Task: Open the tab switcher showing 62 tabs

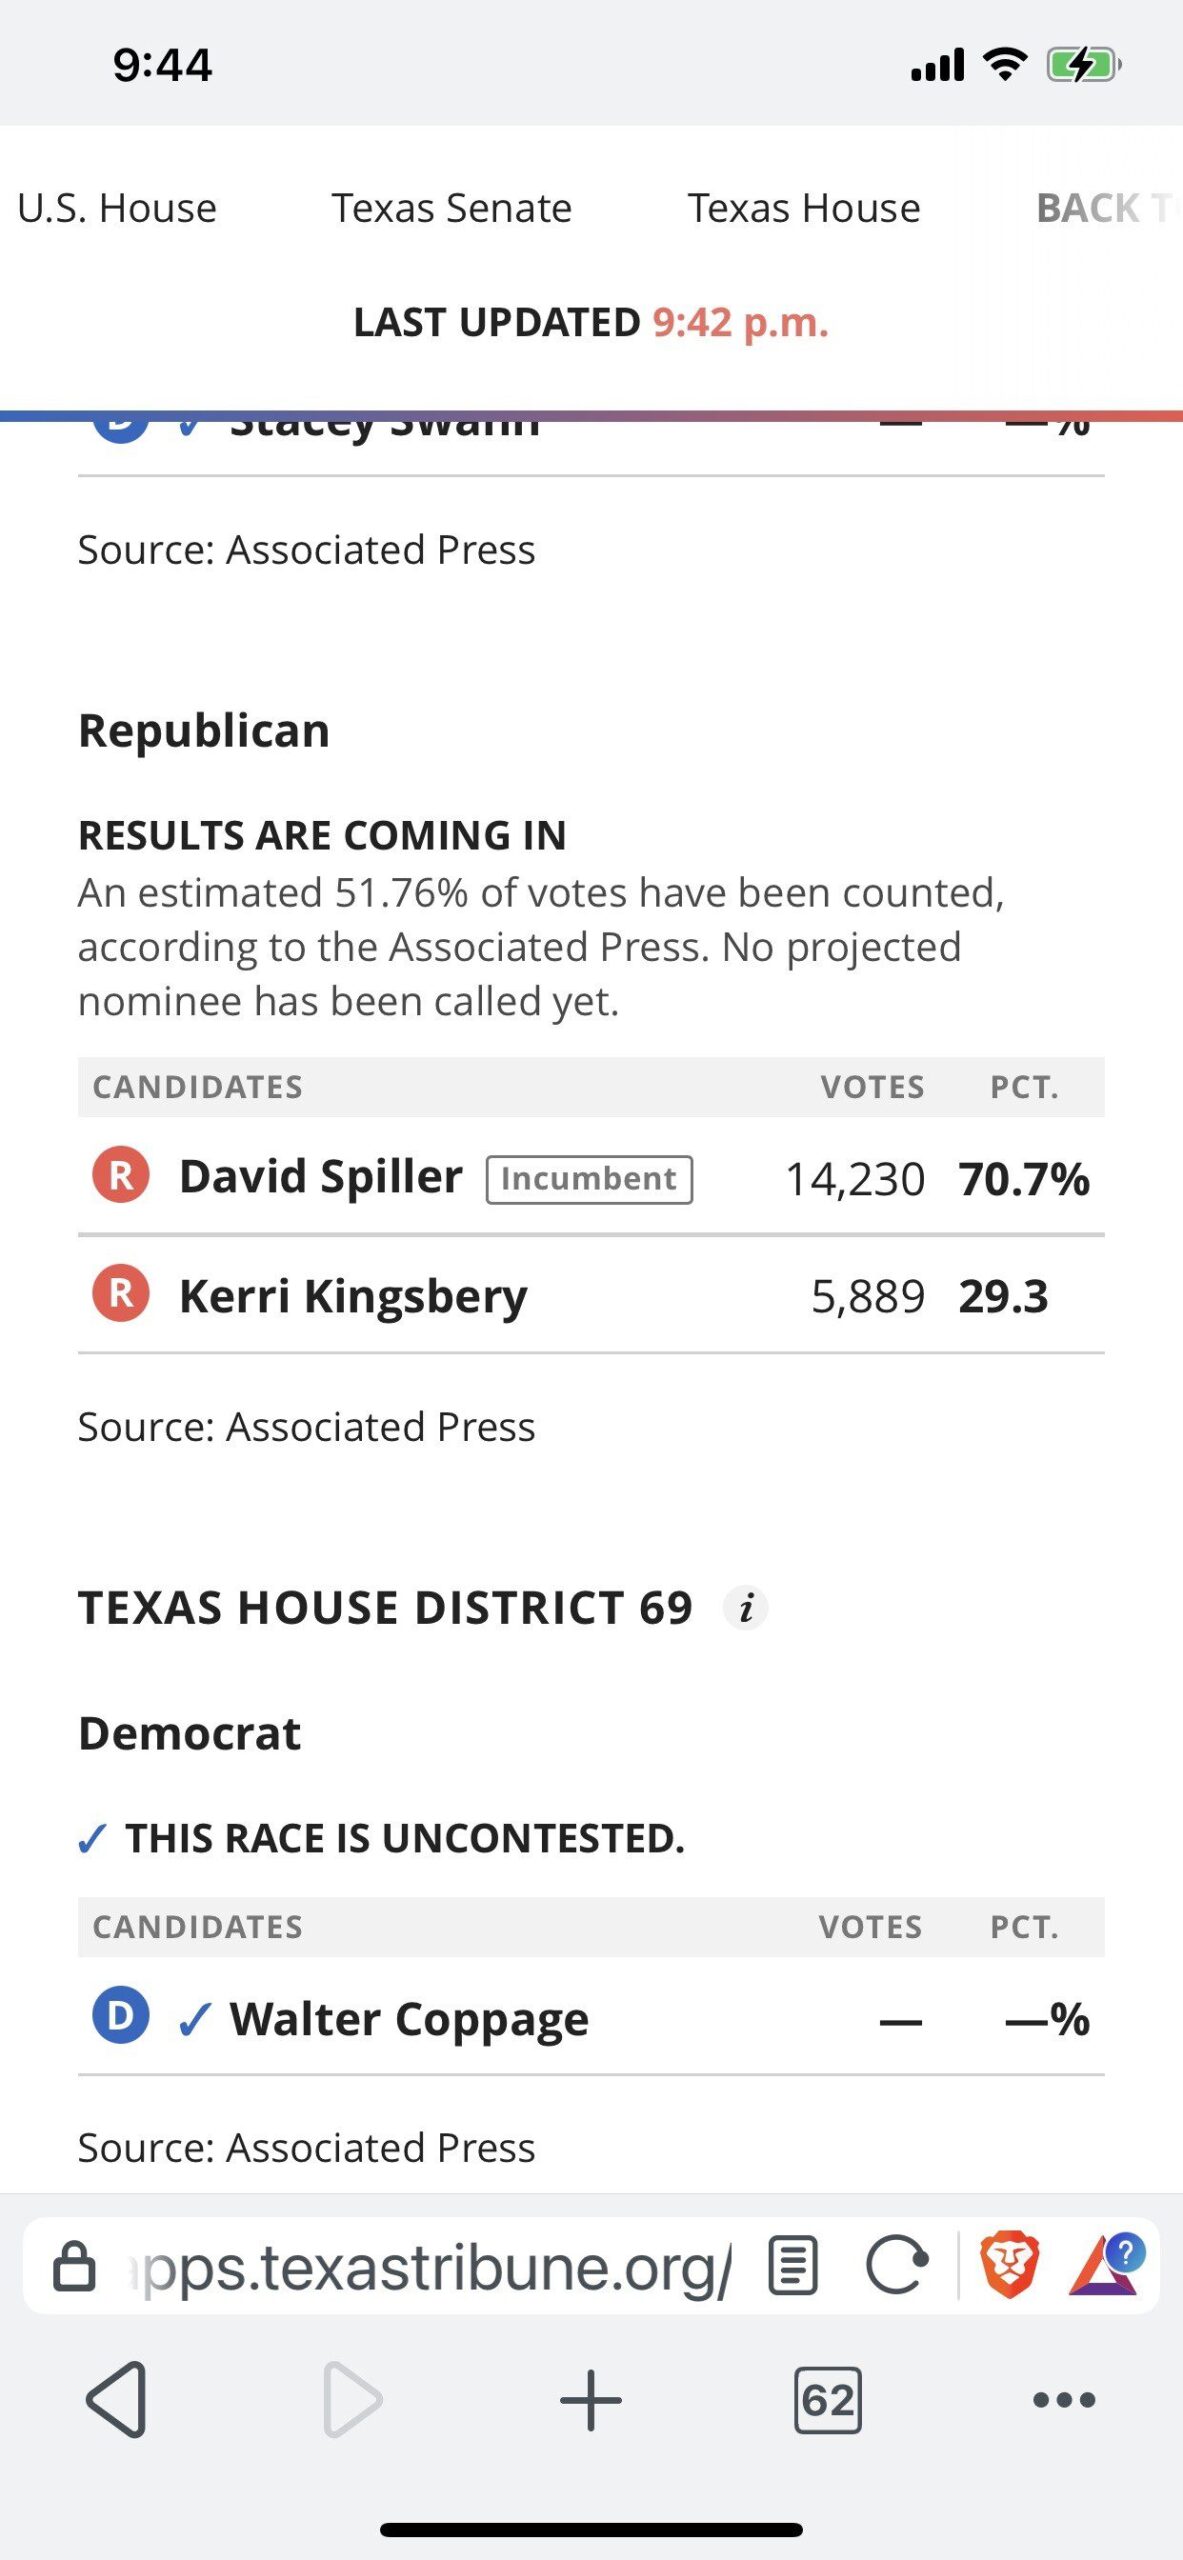Action: point(827,2399)
